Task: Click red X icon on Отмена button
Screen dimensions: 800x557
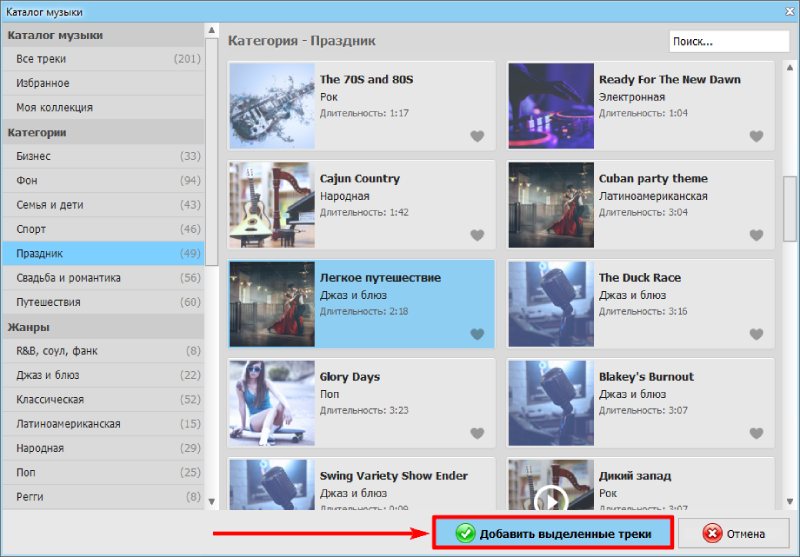Action: pos(712,534)
